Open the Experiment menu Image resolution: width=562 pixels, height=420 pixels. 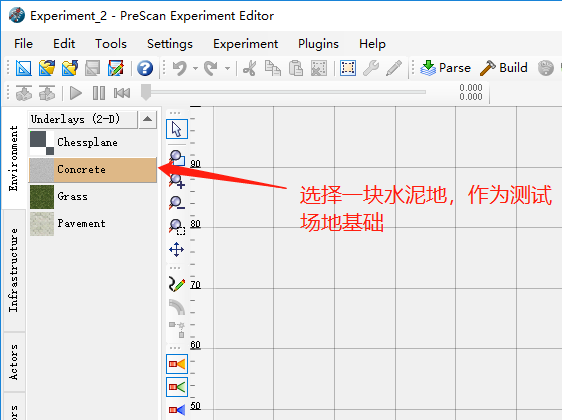pos(246,44)
